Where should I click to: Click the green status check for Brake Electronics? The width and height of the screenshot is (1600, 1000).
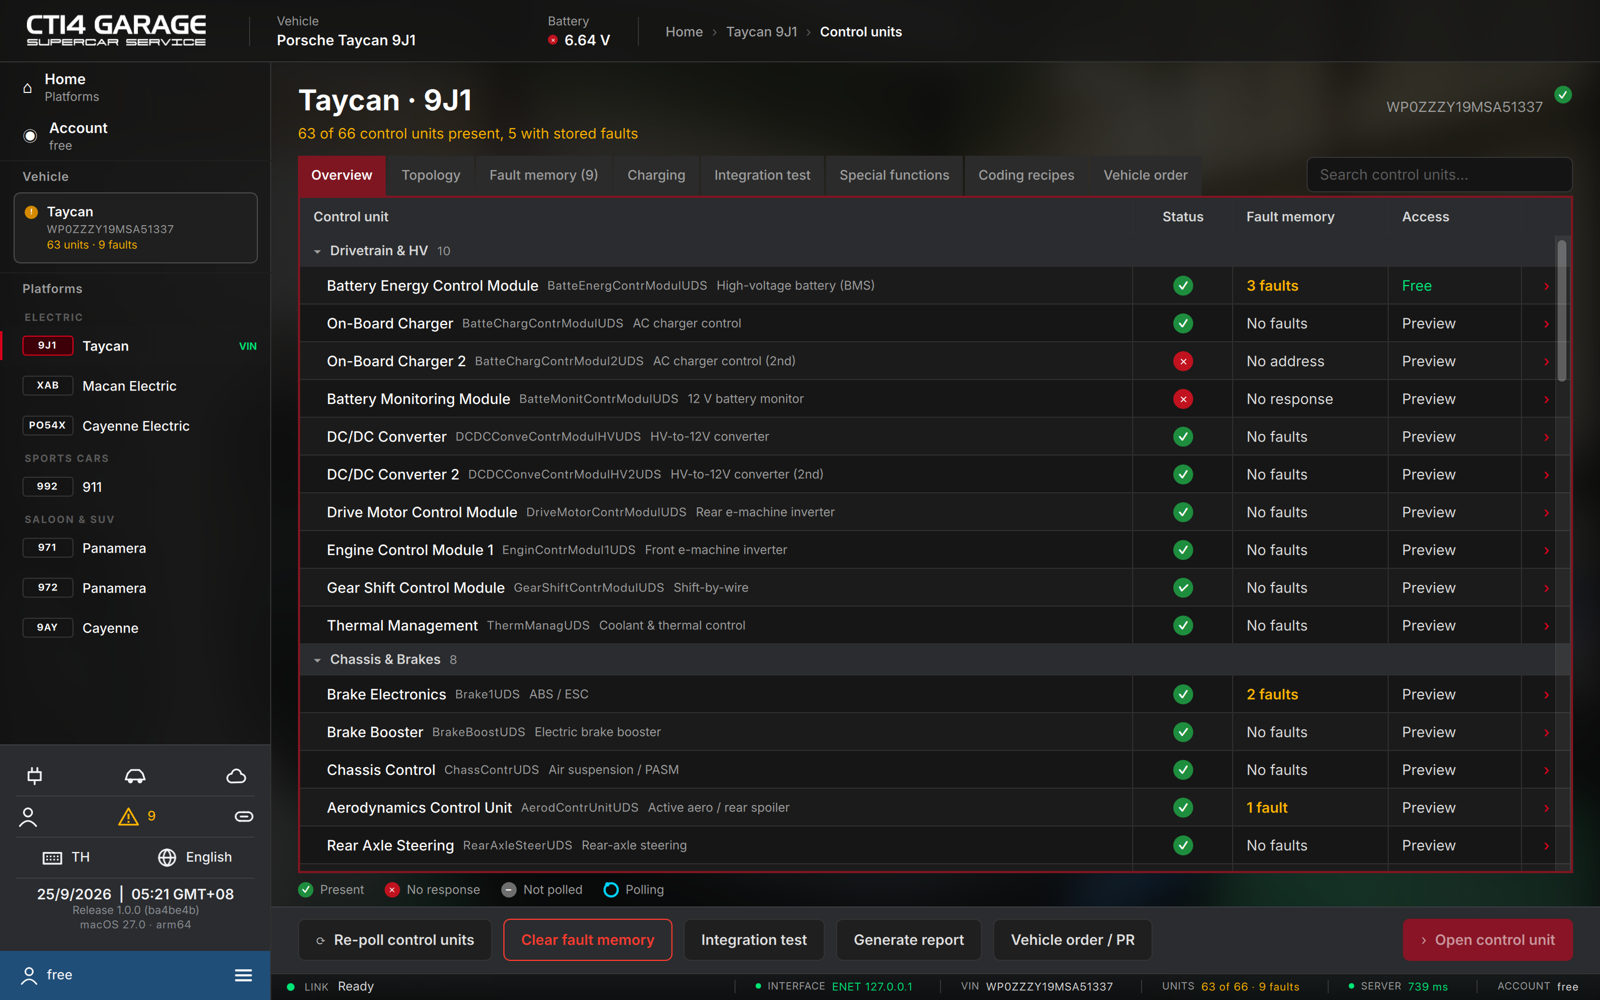[1183, 694]
